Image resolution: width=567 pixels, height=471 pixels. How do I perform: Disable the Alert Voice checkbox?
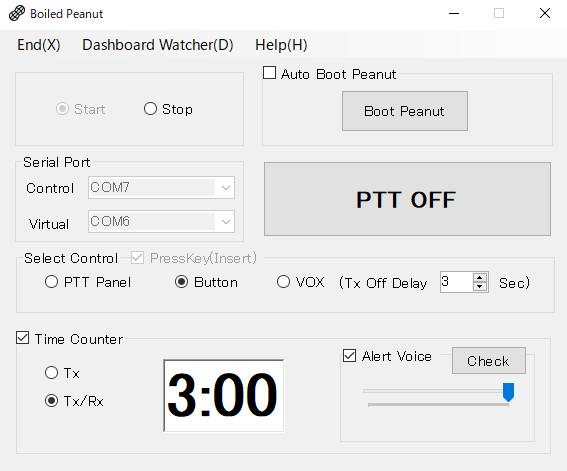point(349,355)
